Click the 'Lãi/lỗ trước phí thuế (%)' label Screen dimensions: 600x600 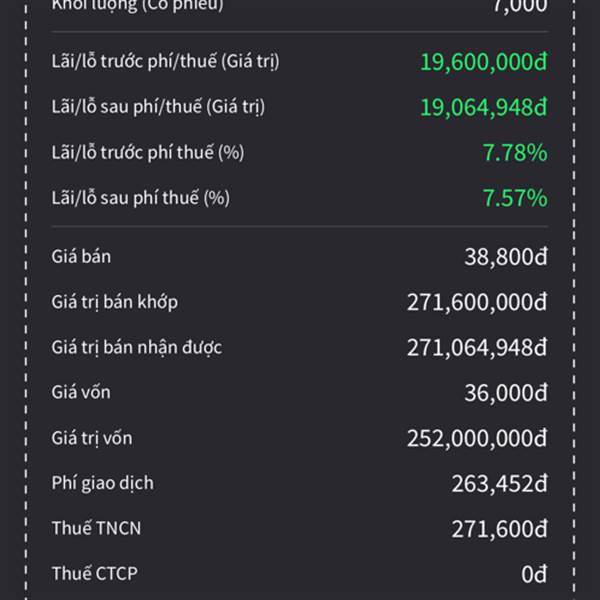point(148,152)
